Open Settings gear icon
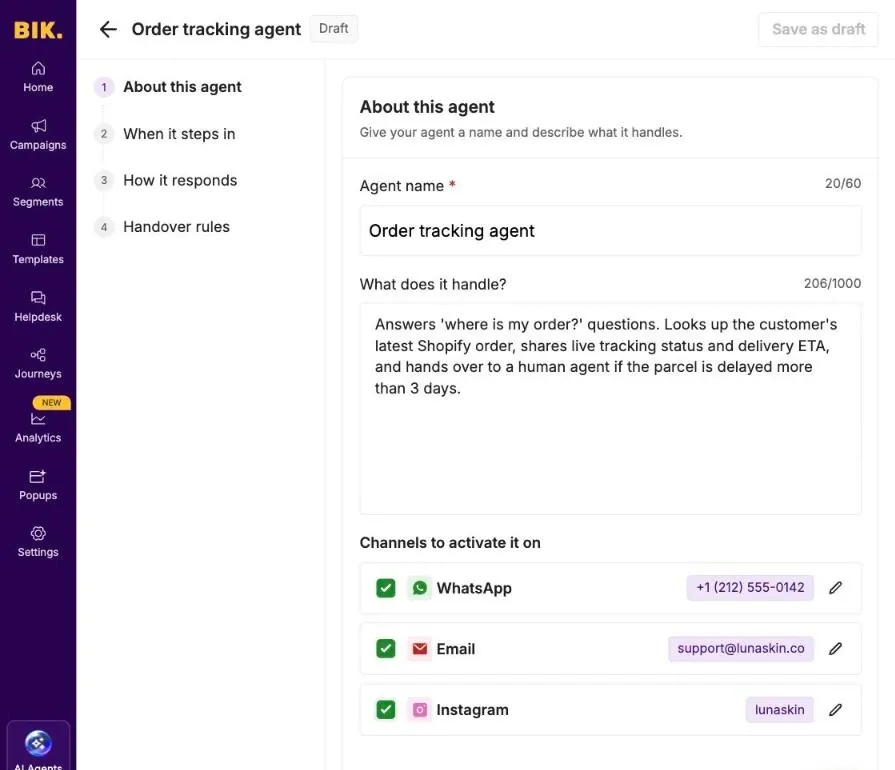This screenshot has height=770, width=895. 38,533
